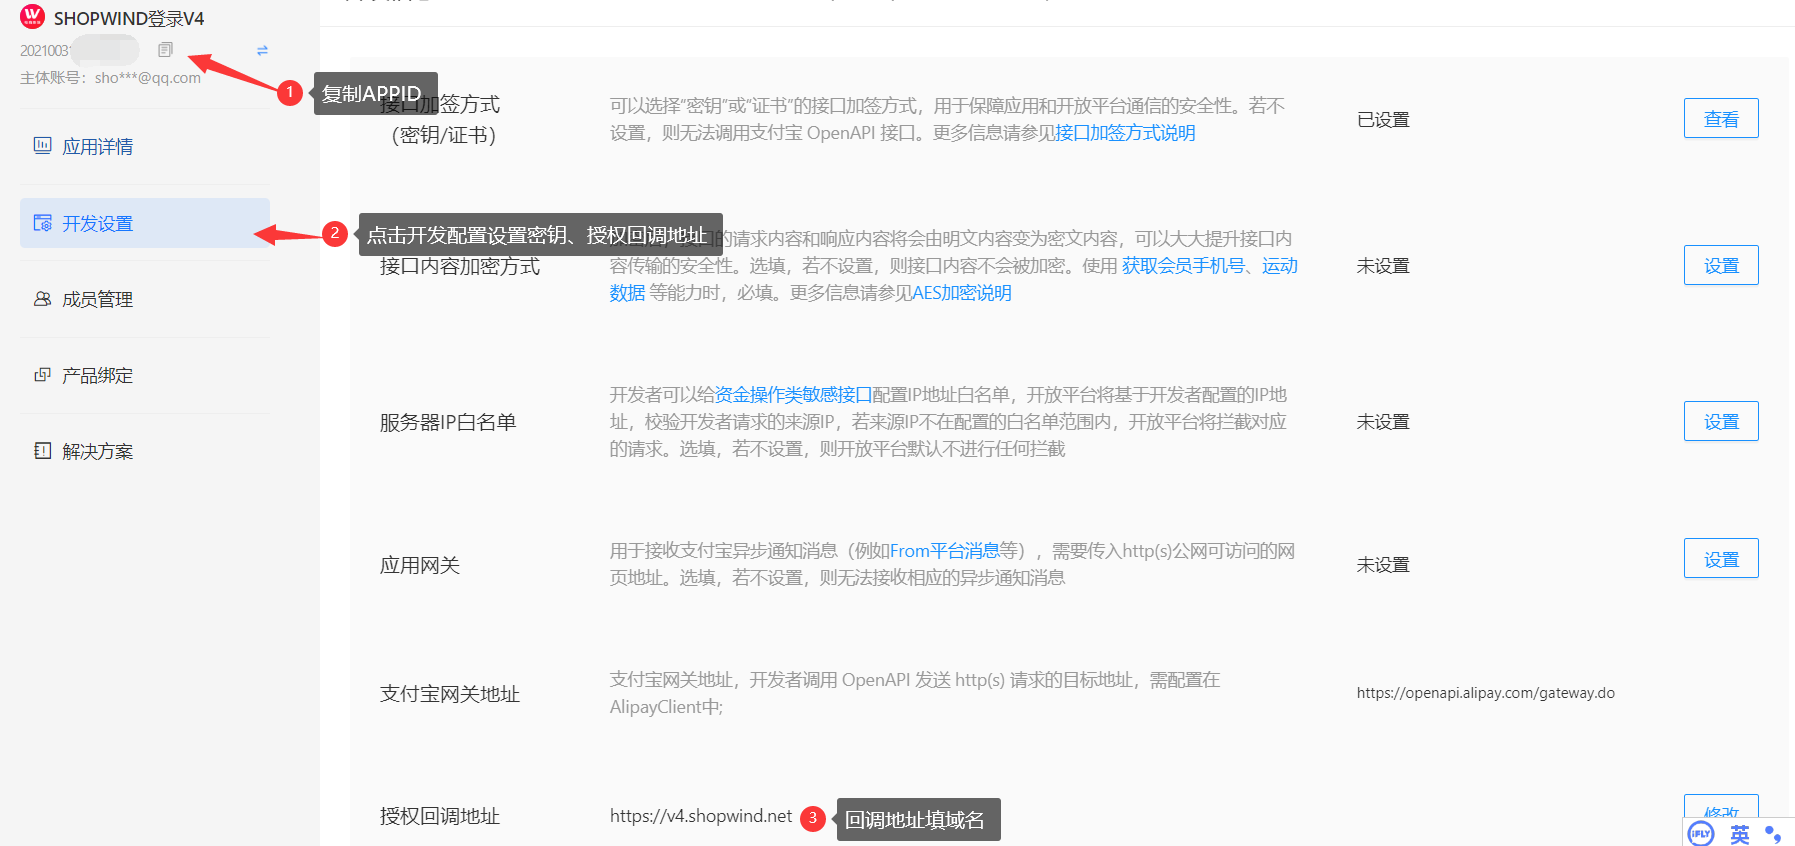This screenshot has width=1795, height=846.
Task: Click 设置 button for 服务器IP白名单
Action: coord(1721,421)
